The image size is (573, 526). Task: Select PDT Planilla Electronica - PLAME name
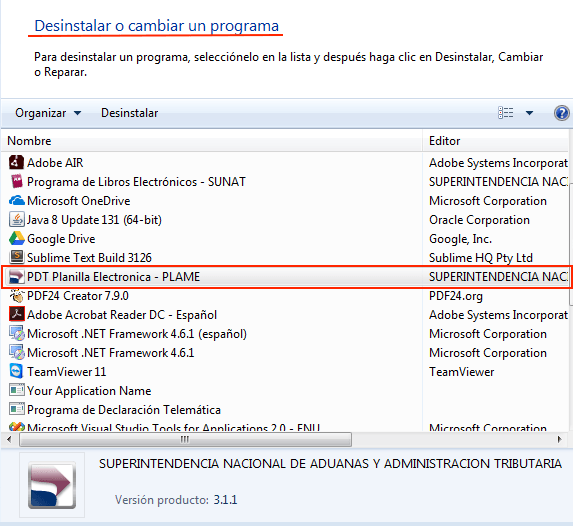click(114, 277)
